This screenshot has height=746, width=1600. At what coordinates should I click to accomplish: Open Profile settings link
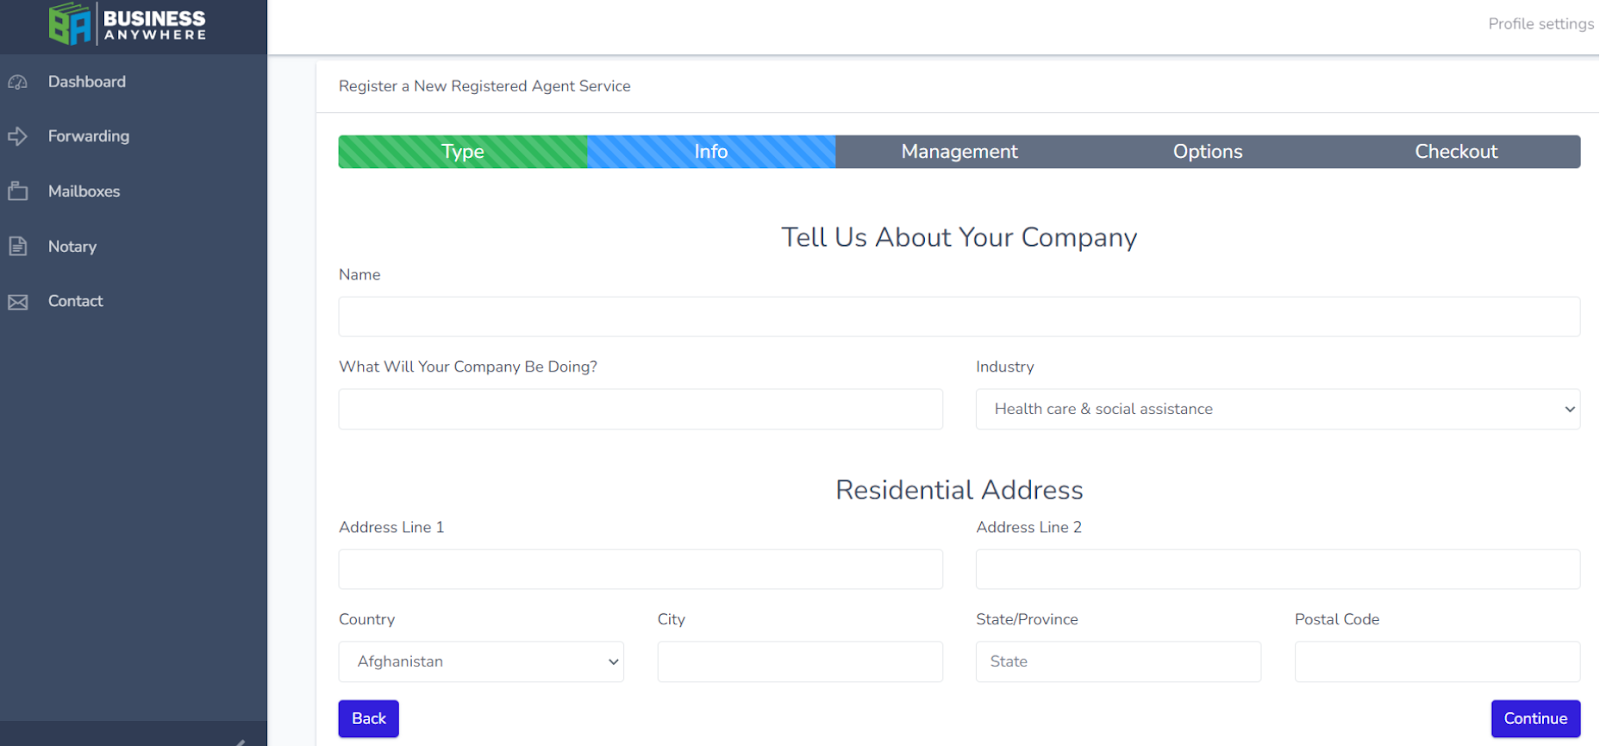pyautogui.click(x=1541, y=24)
